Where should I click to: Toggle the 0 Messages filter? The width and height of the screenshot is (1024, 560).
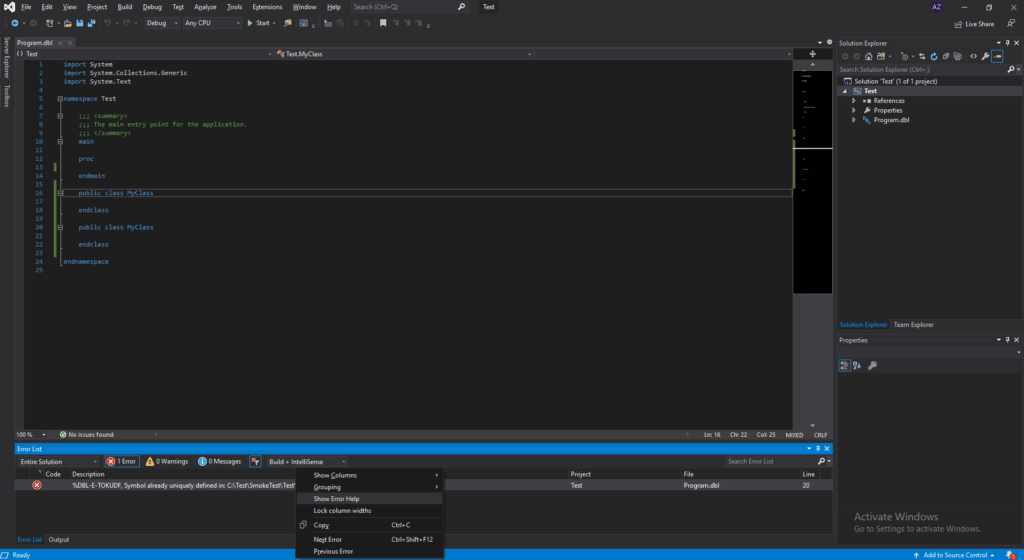point(220,462)
